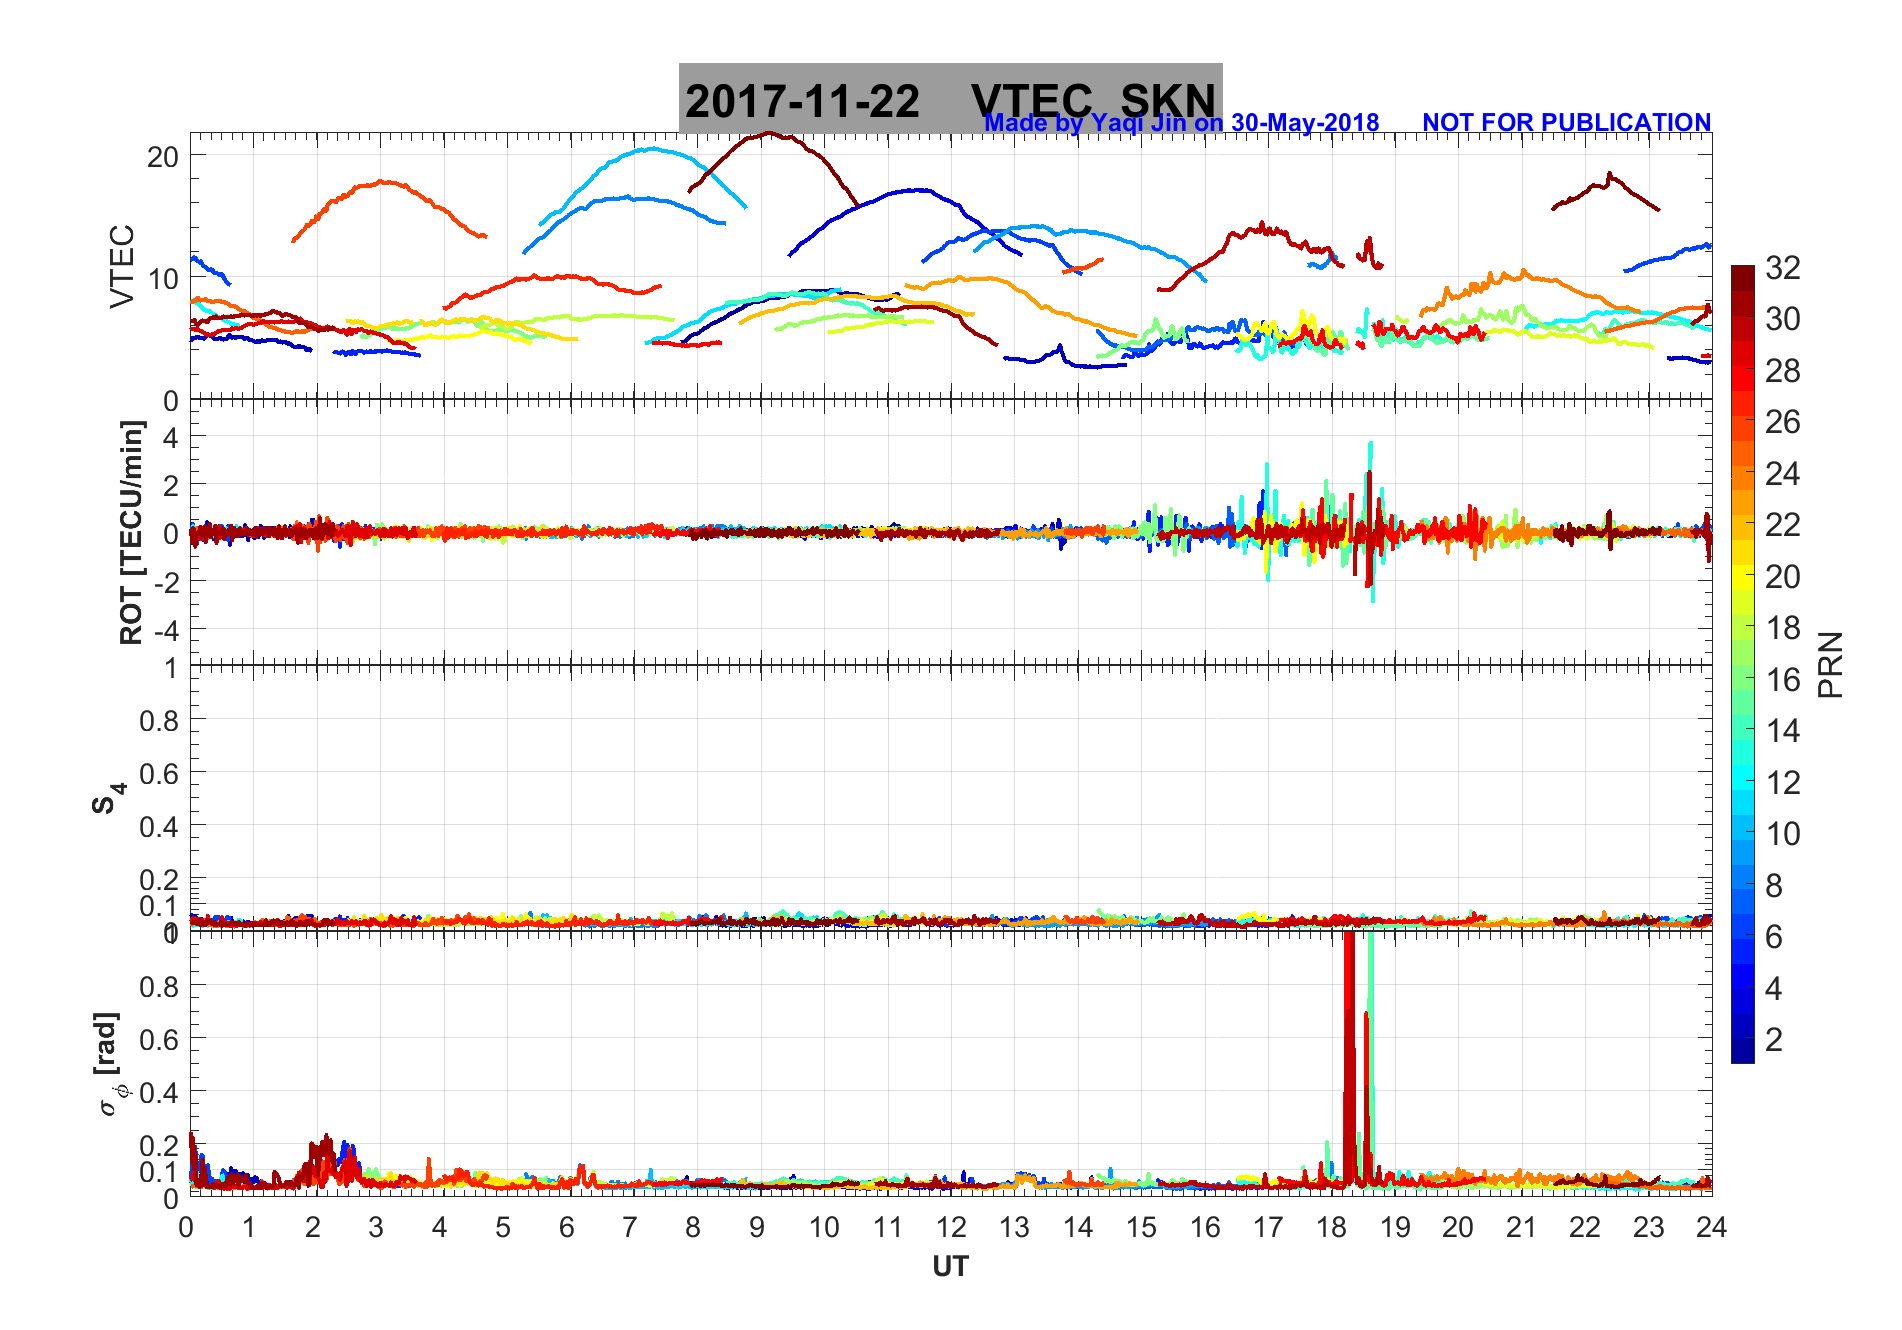This screenshot has width=1902, height=1330.
Task: Click UT axis tick label "24"
Action: click(x=1711, y=1227)
